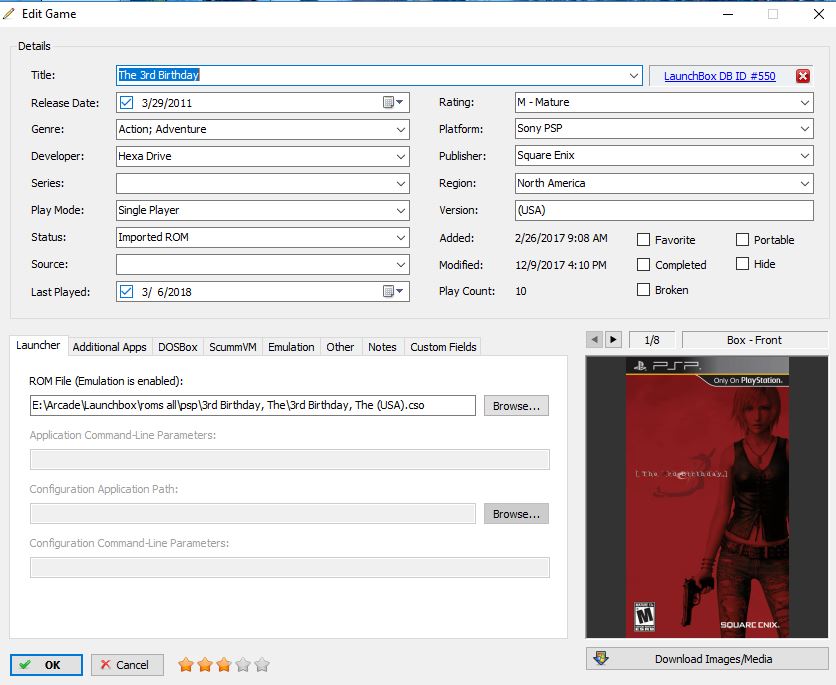
Task: Click the Box - Front image type selector
Action: [754, 340]
